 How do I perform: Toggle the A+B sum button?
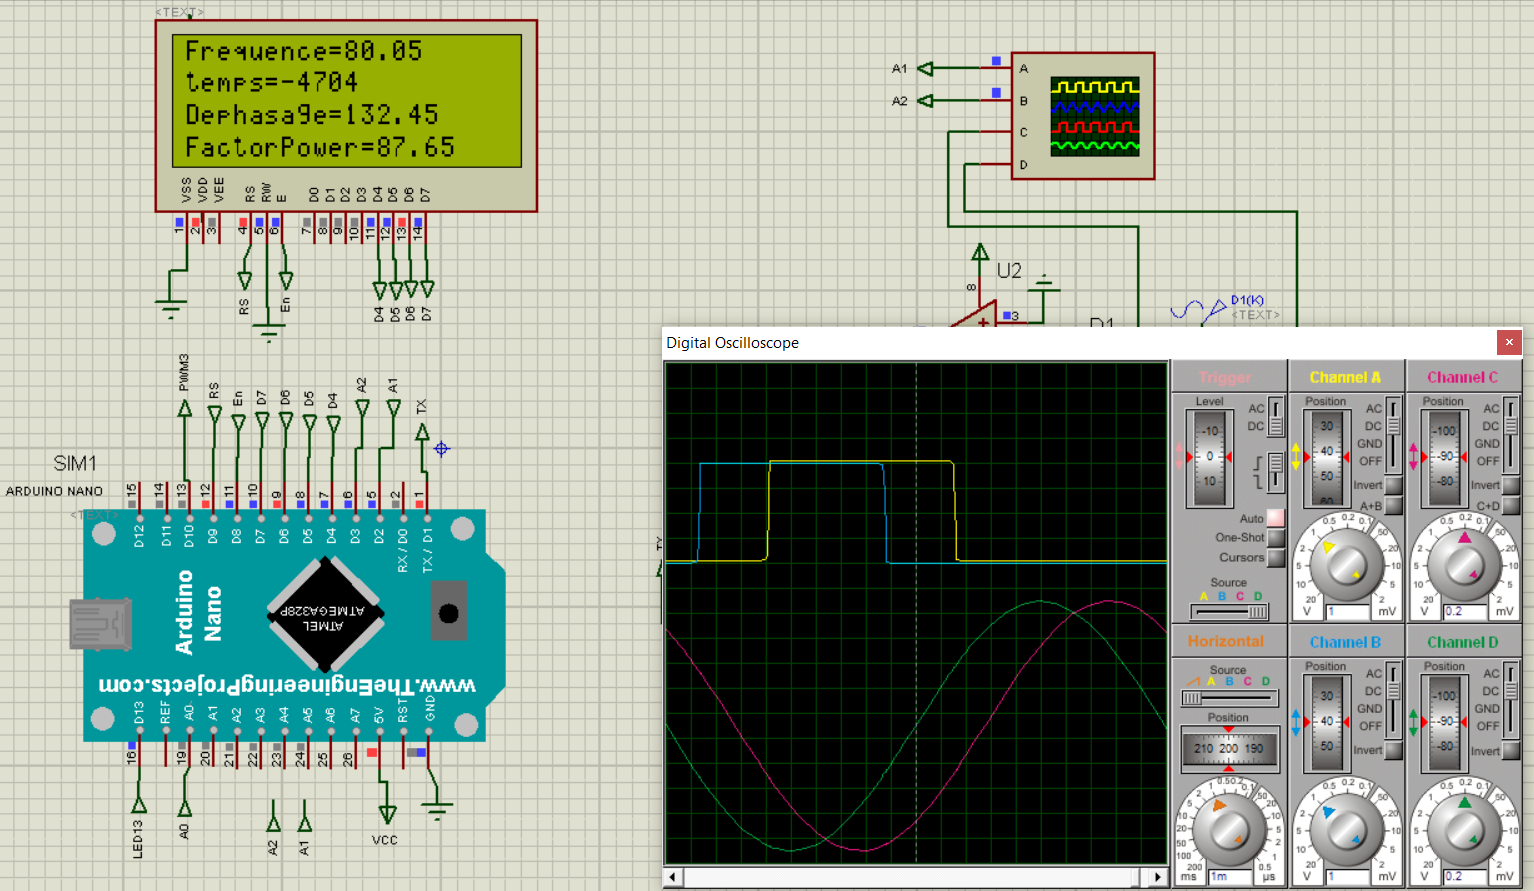[1393, 506]
